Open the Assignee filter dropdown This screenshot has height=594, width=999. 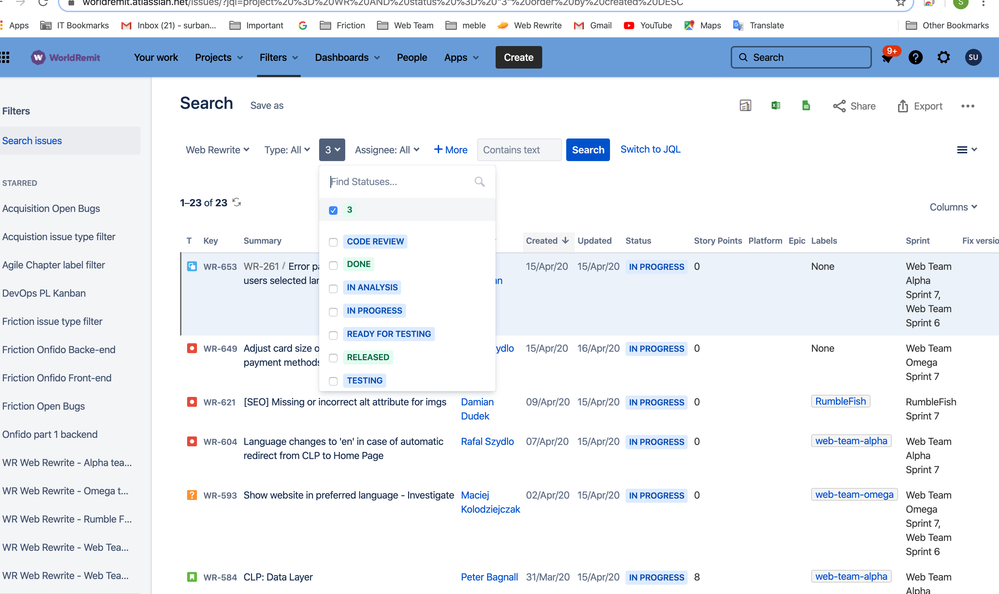click(x=389, y=149)
